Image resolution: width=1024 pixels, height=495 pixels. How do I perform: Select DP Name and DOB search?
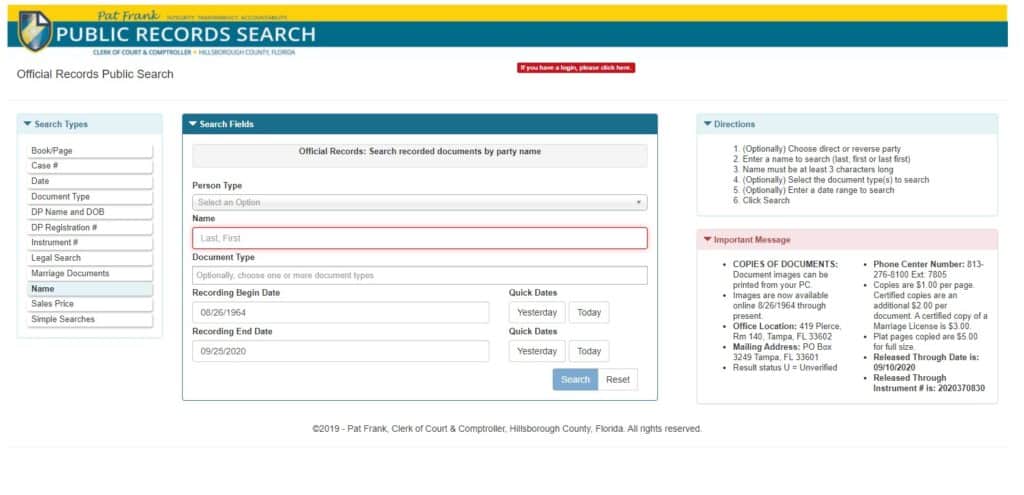coord(90,212)
